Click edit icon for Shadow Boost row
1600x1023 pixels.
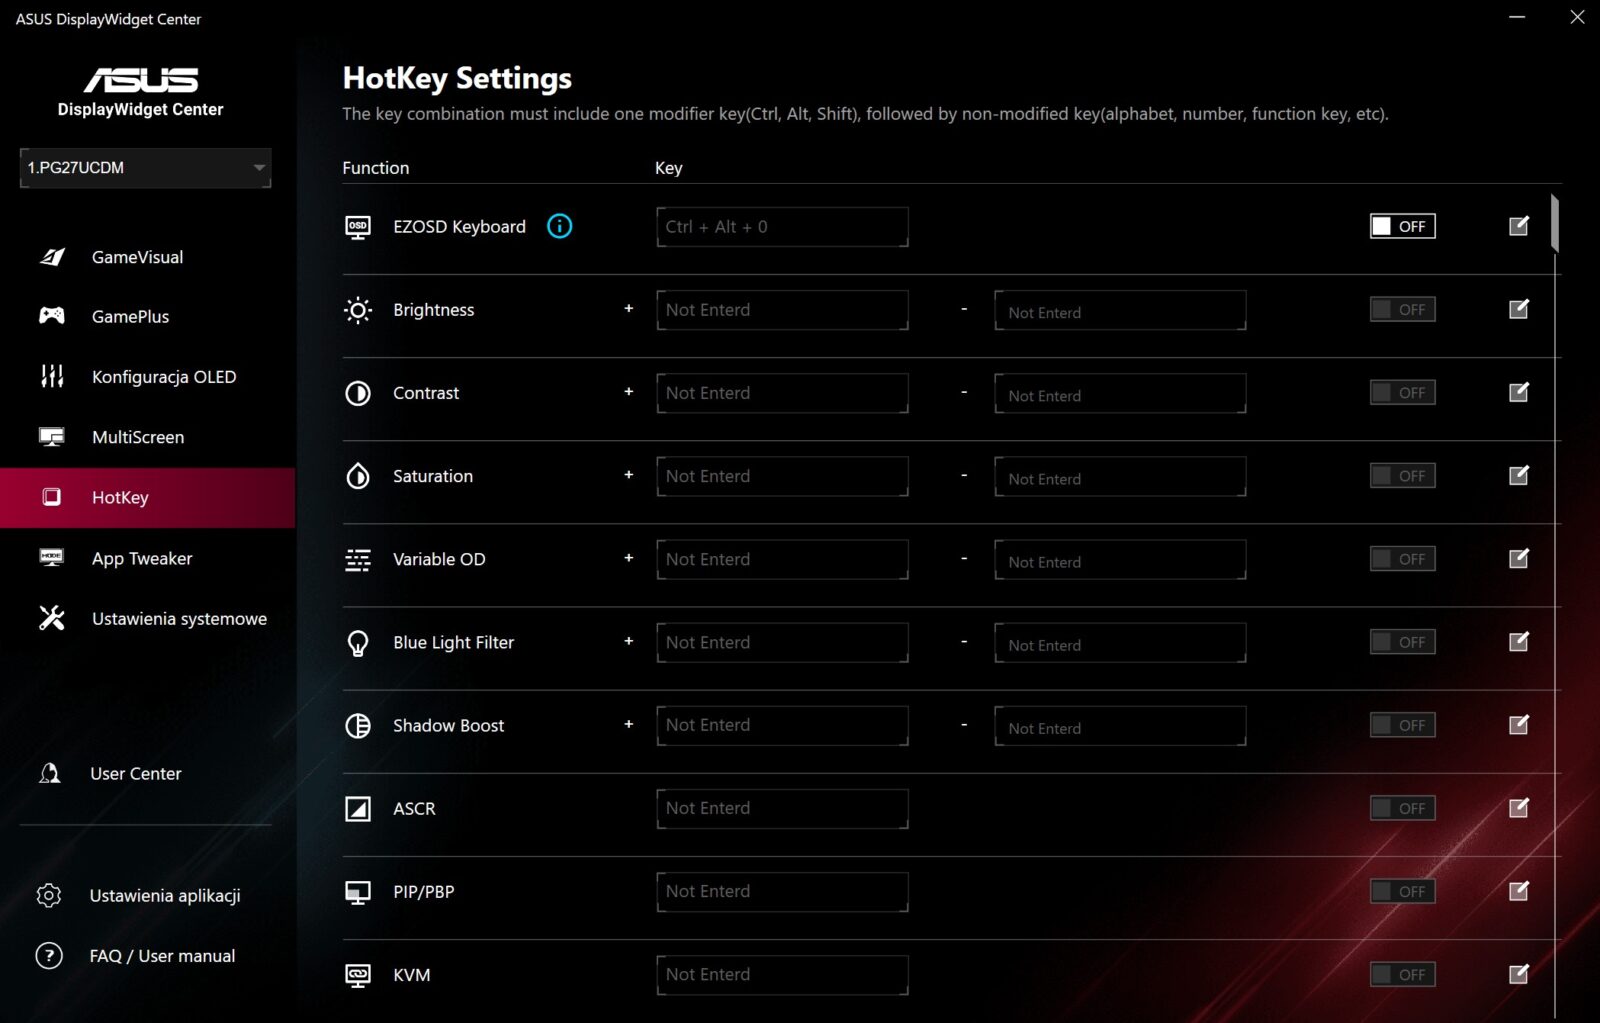click(x=1518, y=724)
